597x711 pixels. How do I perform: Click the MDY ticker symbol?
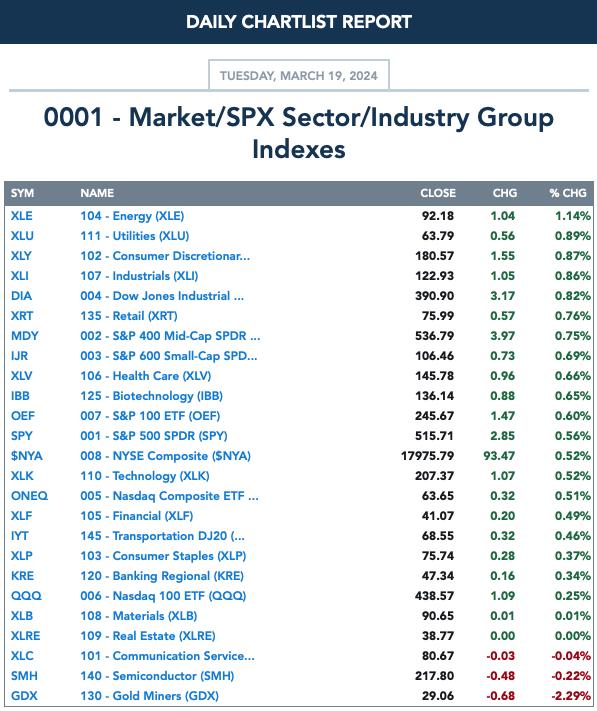click(25, 336)
